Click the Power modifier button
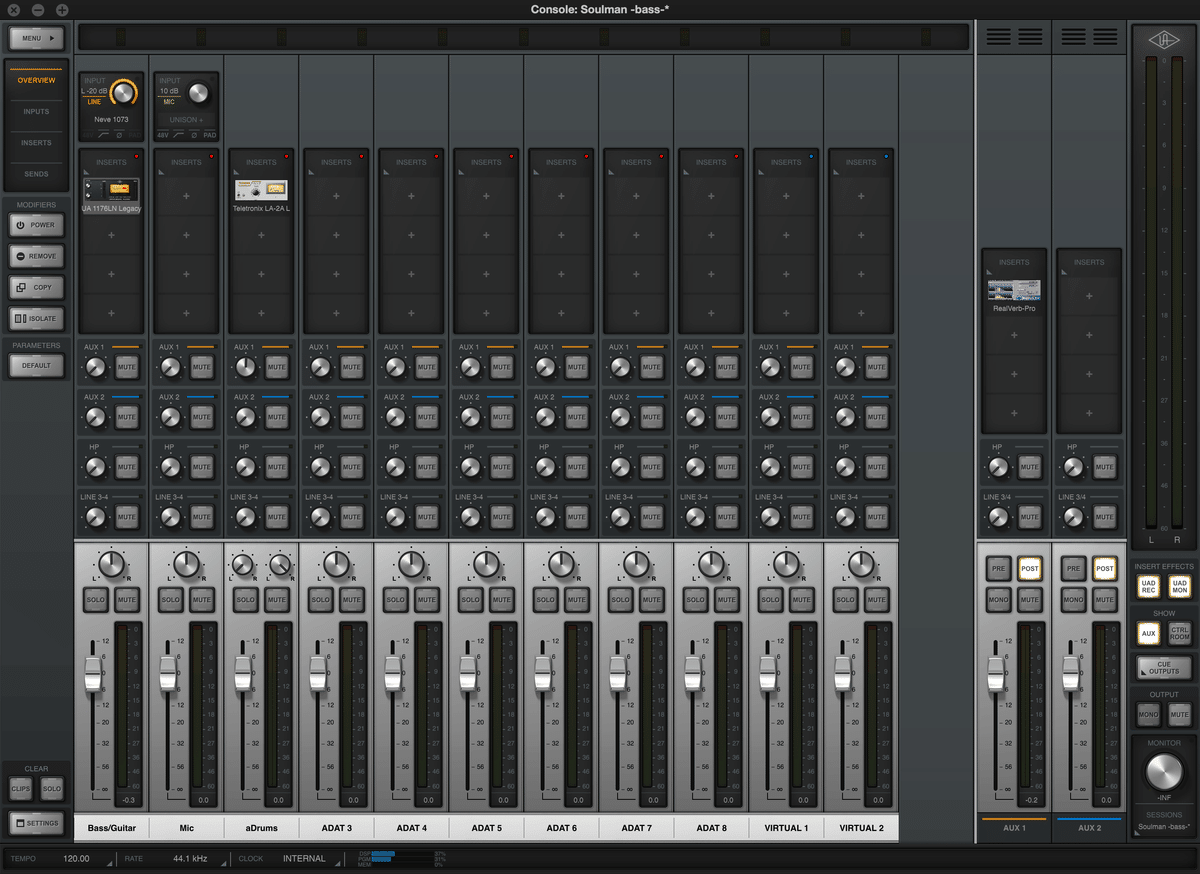The height and width of the screenshot is (874, 1200). coord(37,225)
